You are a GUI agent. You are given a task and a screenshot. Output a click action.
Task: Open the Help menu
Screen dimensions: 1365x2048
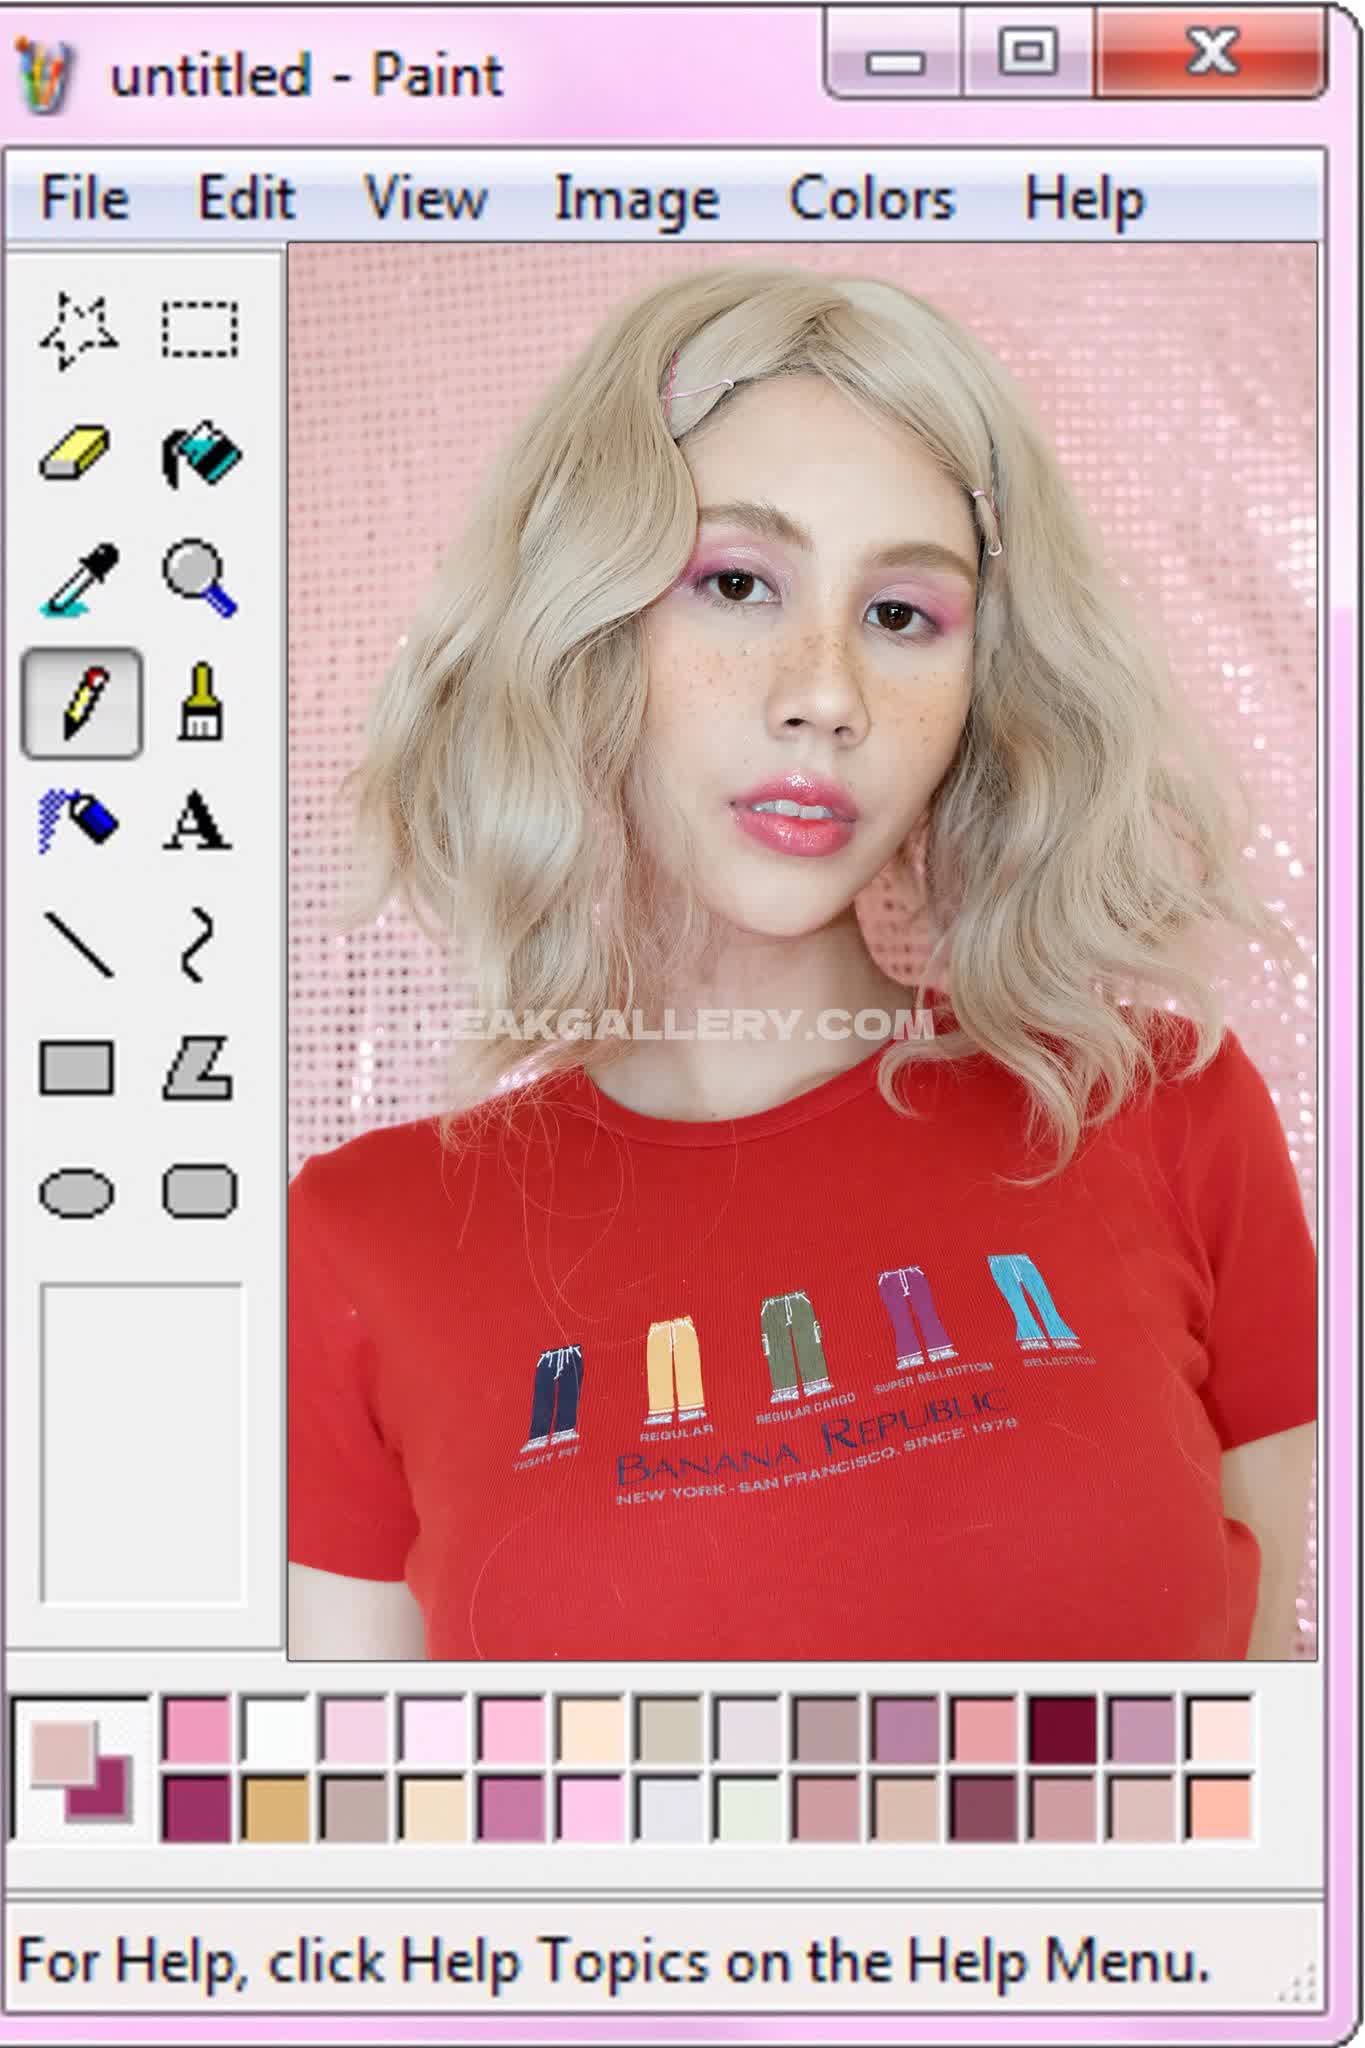coord(1085,200)
